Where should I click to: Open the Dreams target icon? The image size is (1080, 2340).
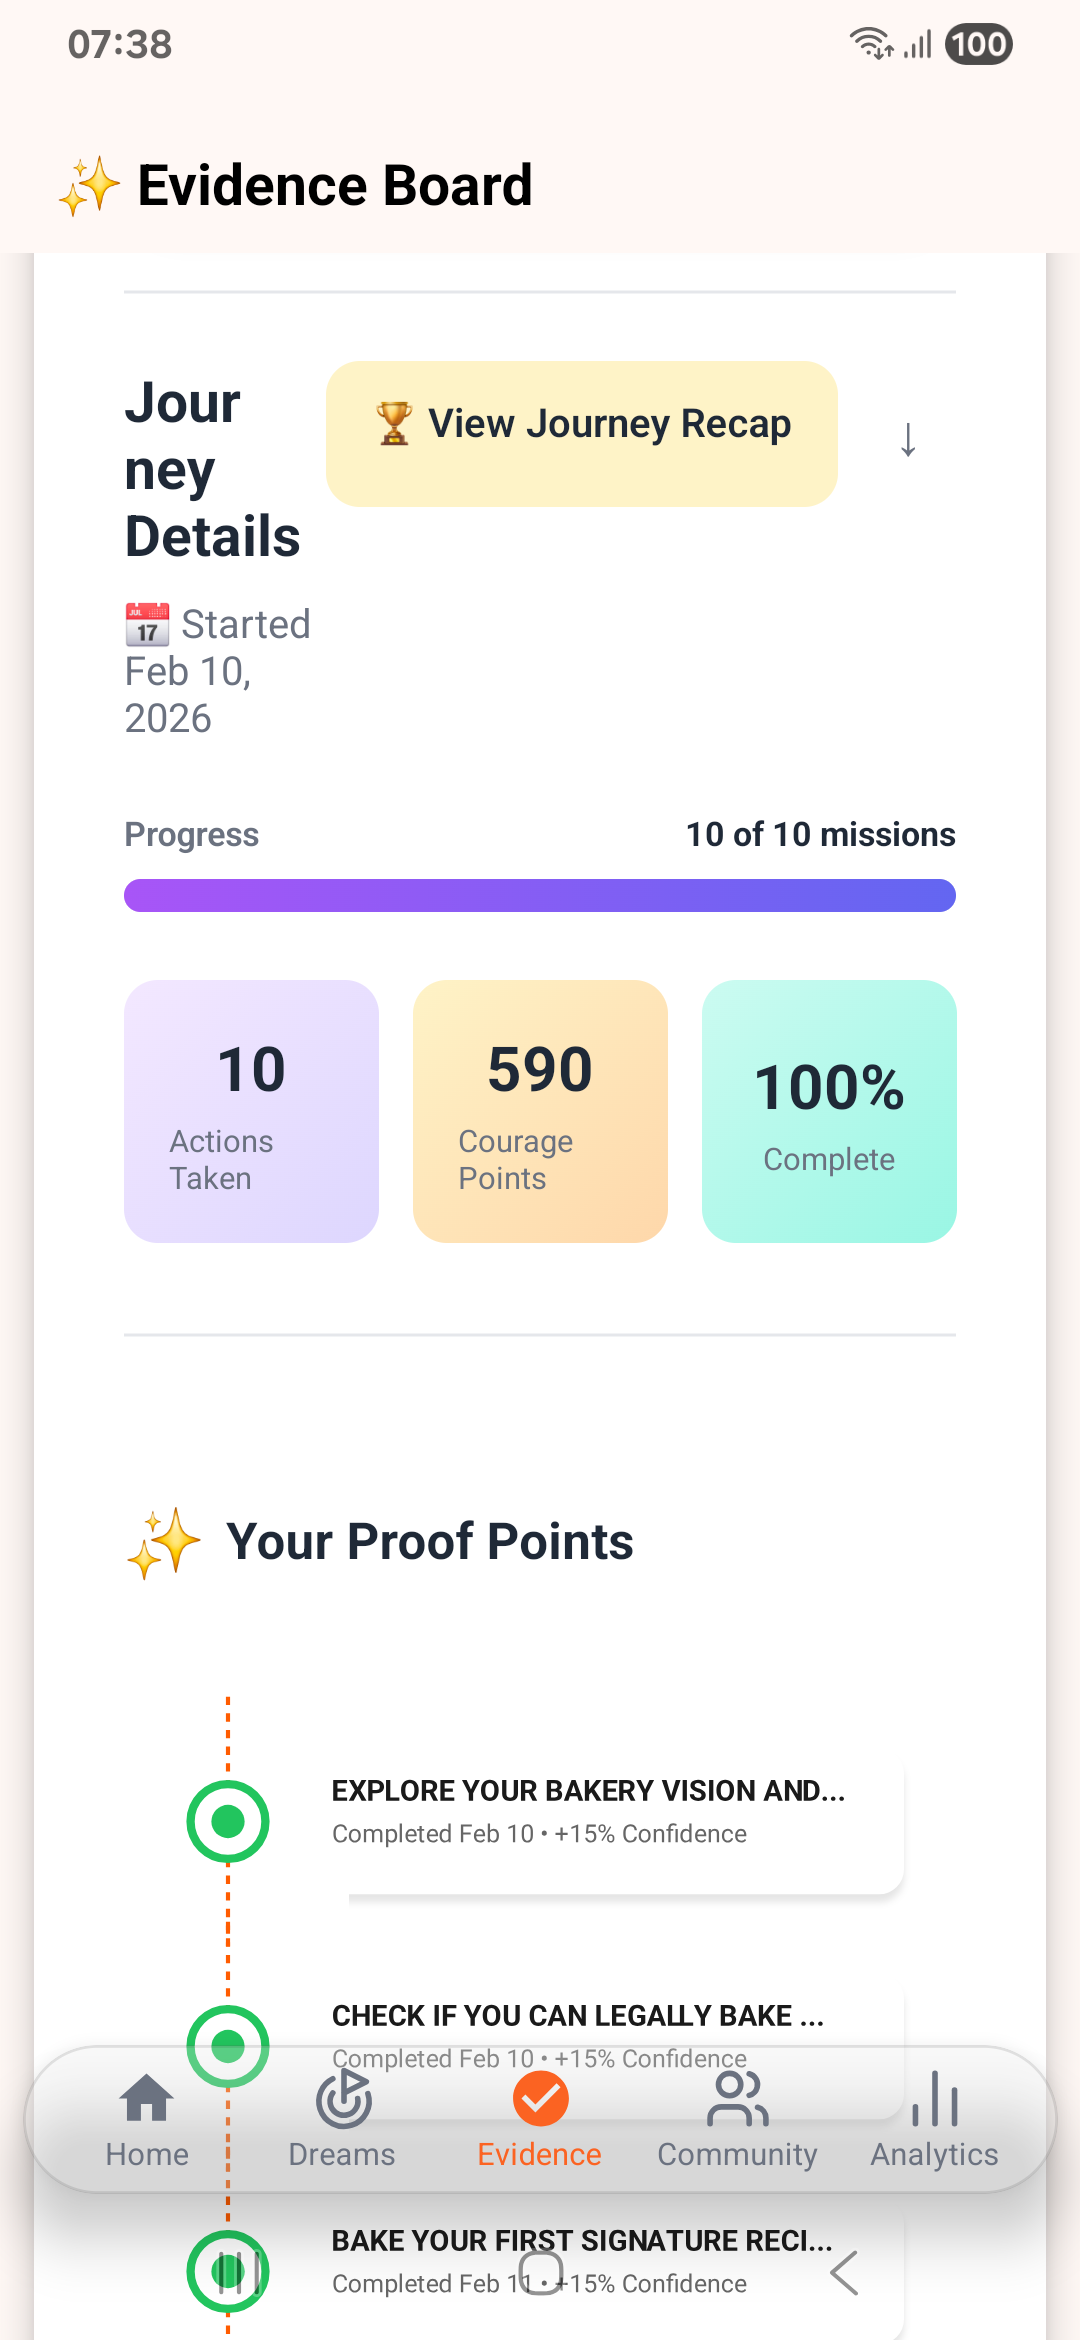point(343,2098)
